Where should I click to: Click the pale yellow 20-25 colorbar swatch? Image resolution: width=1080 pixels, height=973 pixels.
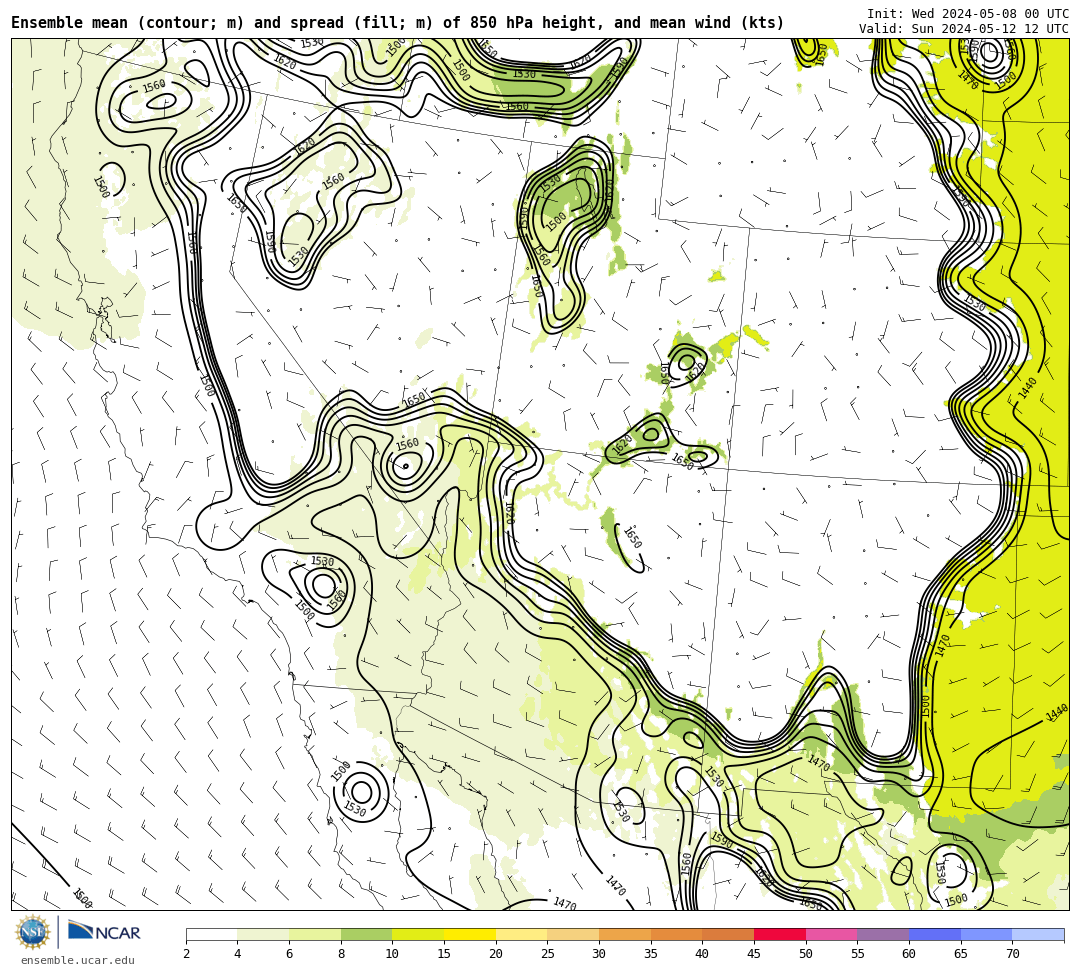(x=521, y=934)
